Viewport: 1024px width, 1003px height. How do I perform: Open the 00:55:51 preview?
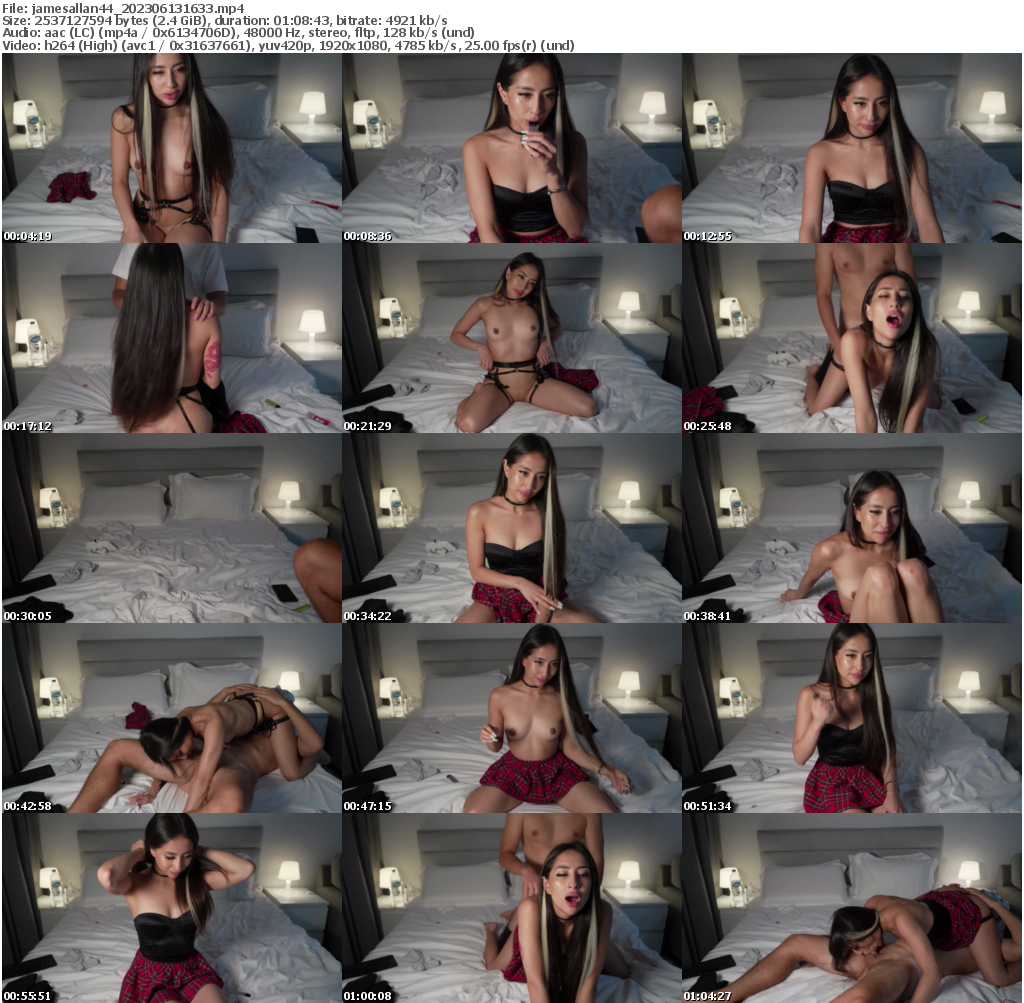tap(170, 910)
